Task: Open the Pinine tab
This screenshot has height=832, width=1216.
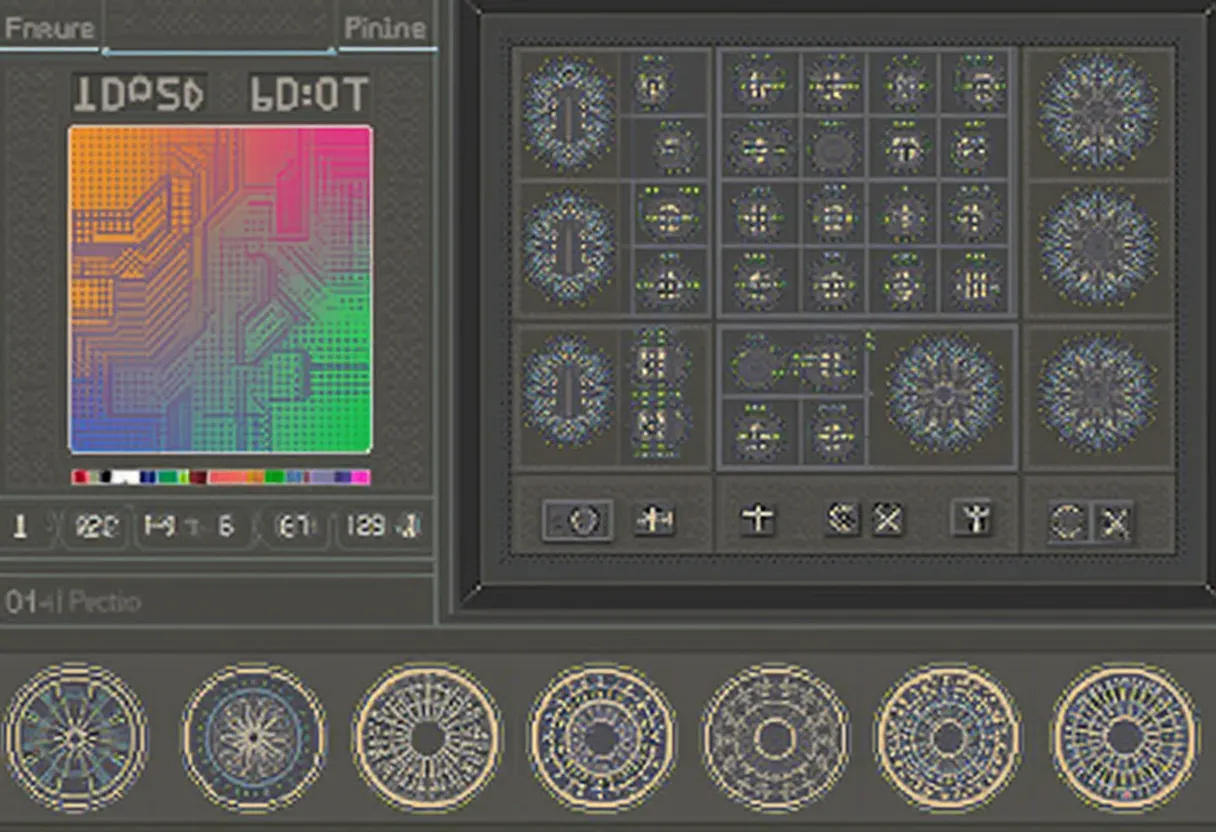Action: (x=385, y=28)
